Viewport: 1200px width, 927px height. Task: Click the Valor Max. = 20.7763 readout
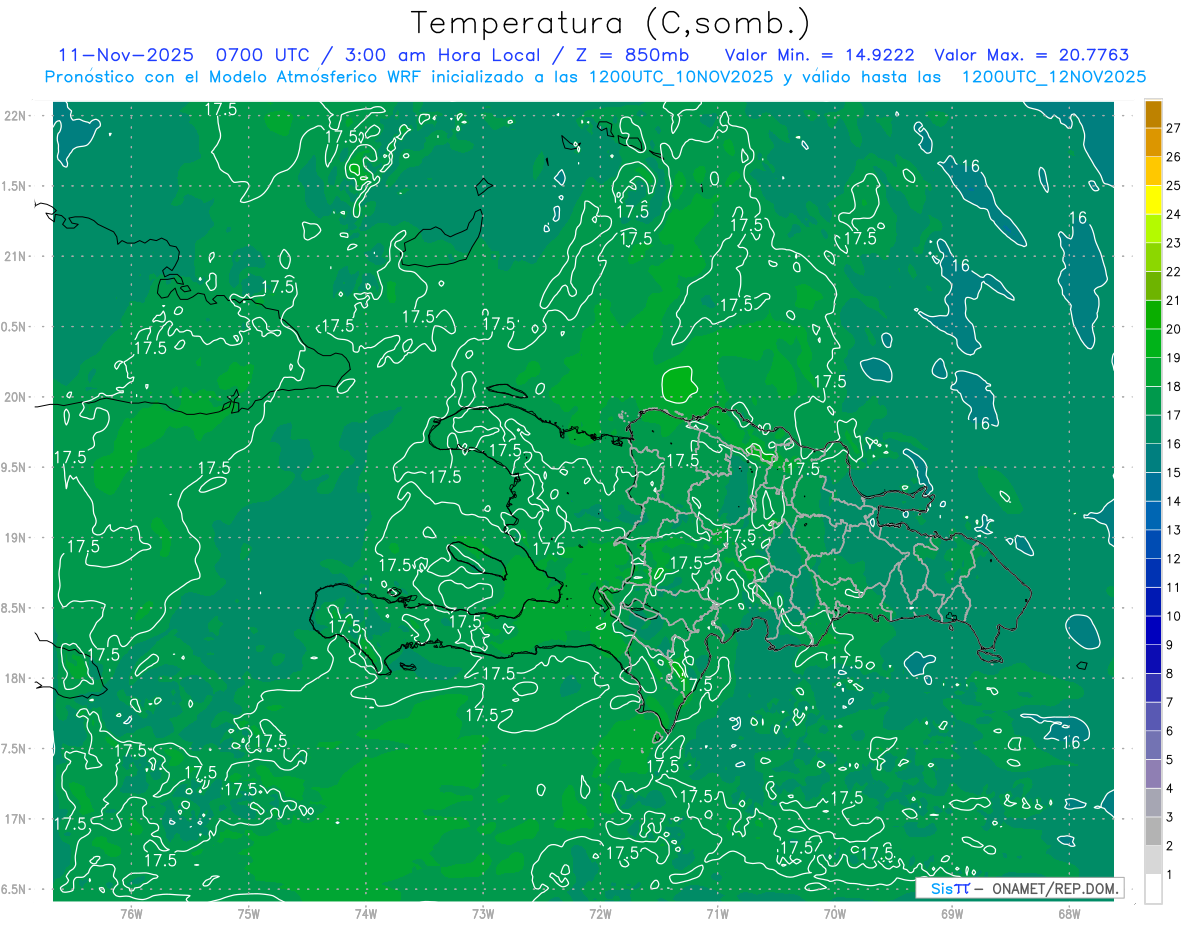[x=1032, y=55]
